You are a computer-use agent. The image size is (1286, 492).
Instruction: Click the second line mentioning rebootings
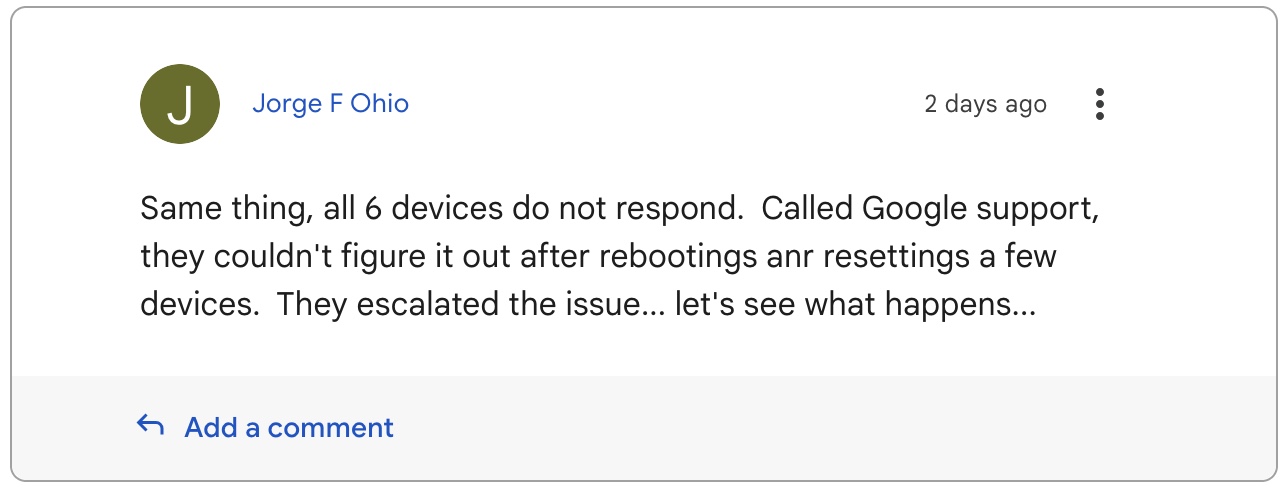pos(598,258)
